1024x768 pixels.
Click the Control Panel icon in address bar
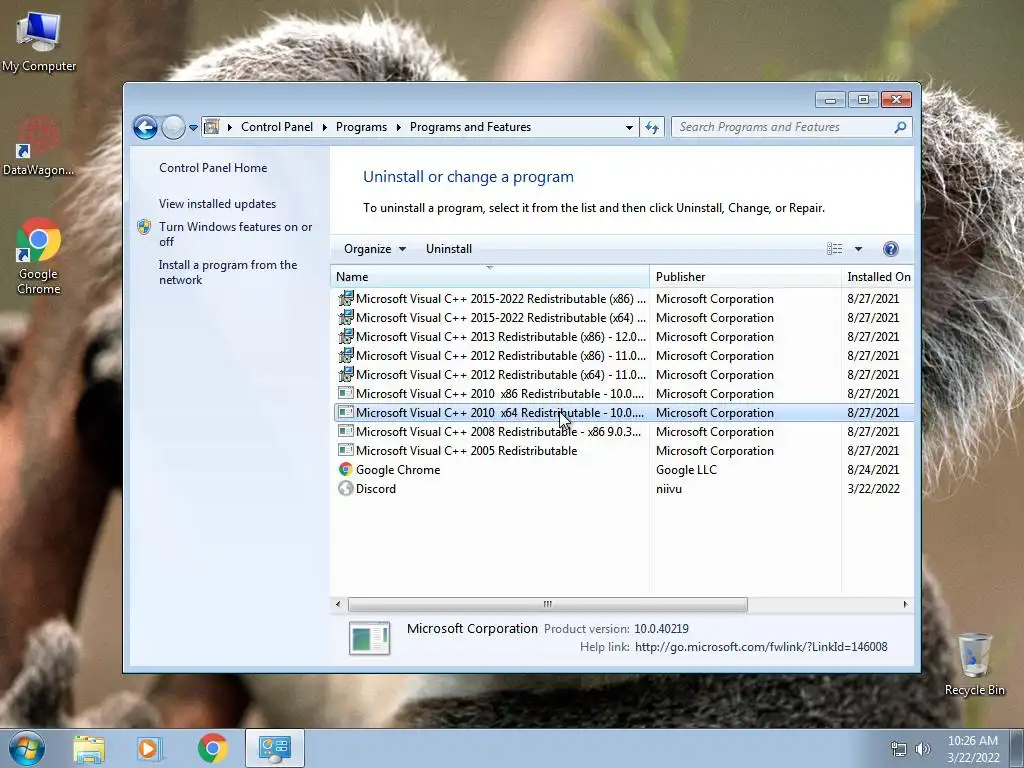[x=212, y=127]
